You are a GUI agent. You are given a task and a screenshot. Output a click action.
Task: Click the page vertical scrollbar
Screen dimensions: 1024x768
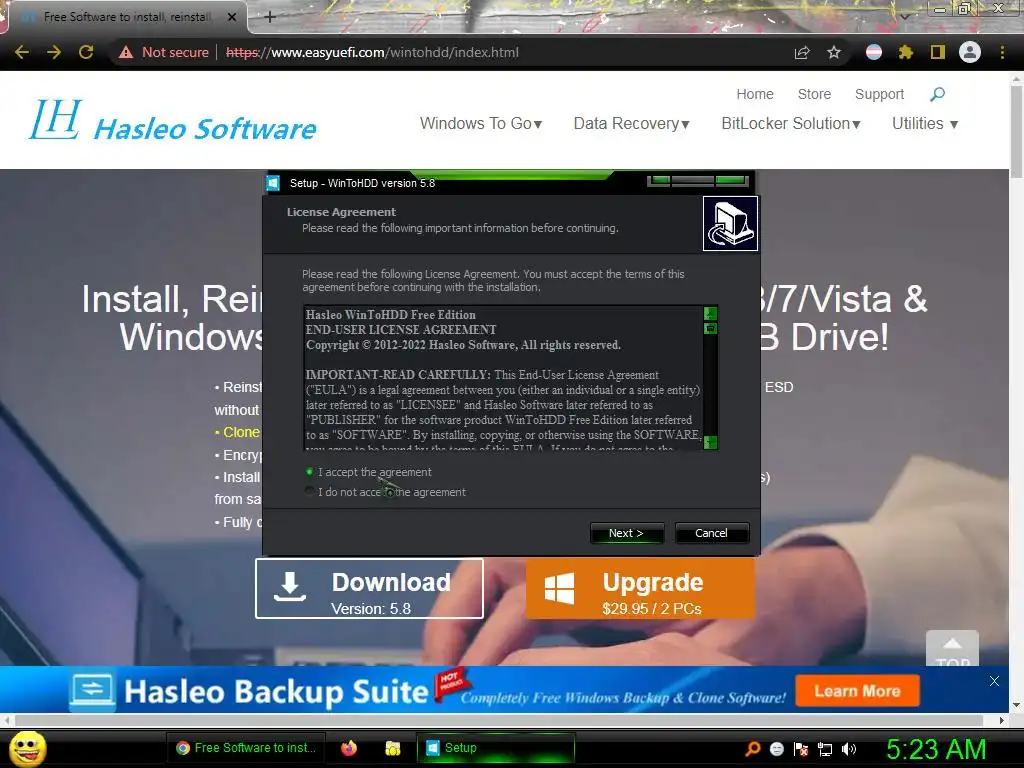pyautogui.click(x=1016, y=134)
